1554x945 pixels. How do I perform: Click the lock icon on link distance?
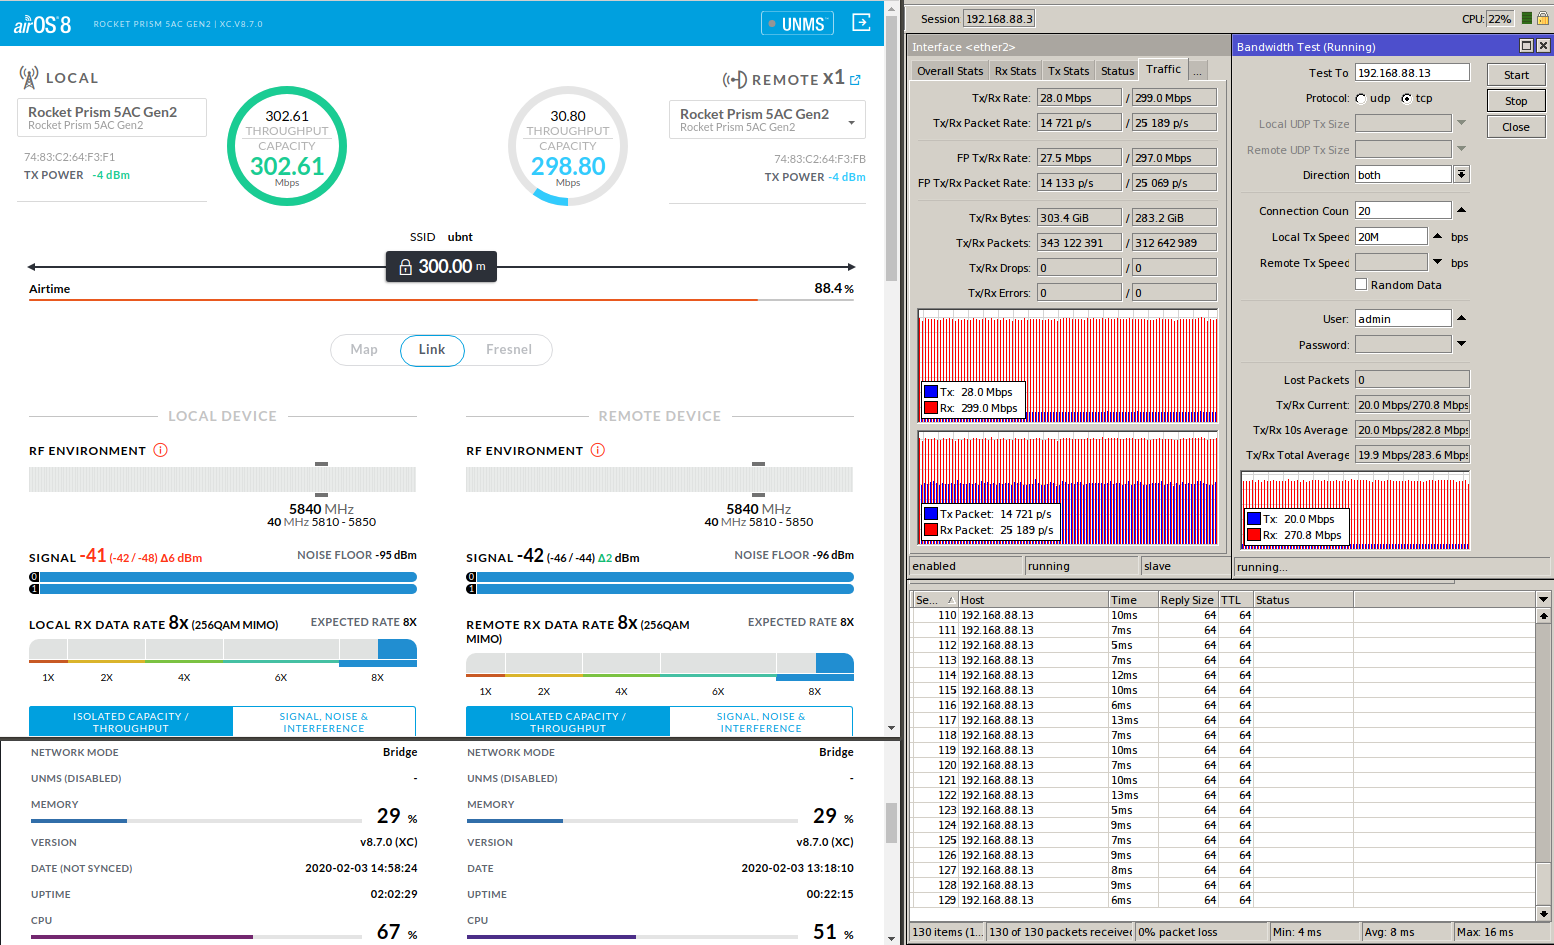pos(405,267)
